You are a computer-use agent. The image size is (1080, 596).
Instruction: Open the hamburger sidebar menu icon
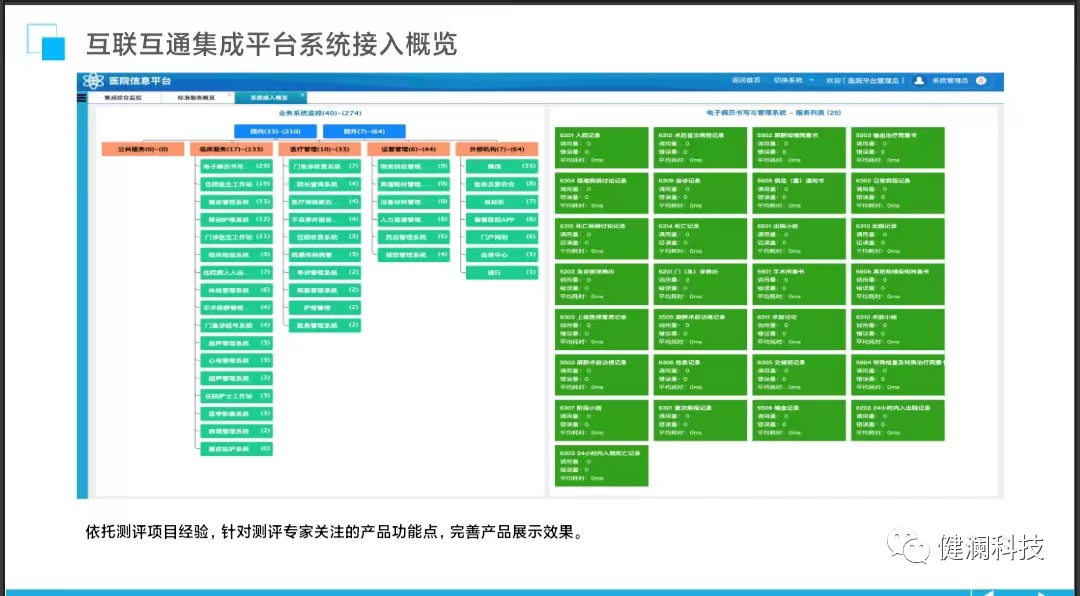point(82,98)
